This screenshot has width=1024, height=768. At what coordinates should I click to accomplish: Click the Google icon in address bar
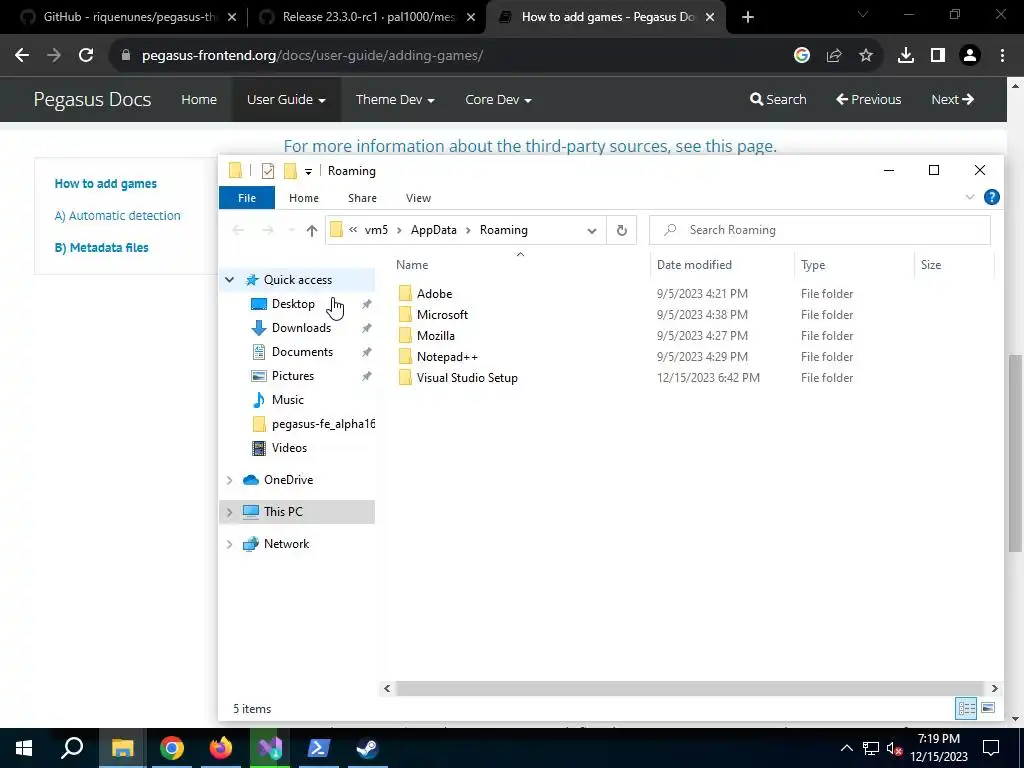(x=802, y=56)
